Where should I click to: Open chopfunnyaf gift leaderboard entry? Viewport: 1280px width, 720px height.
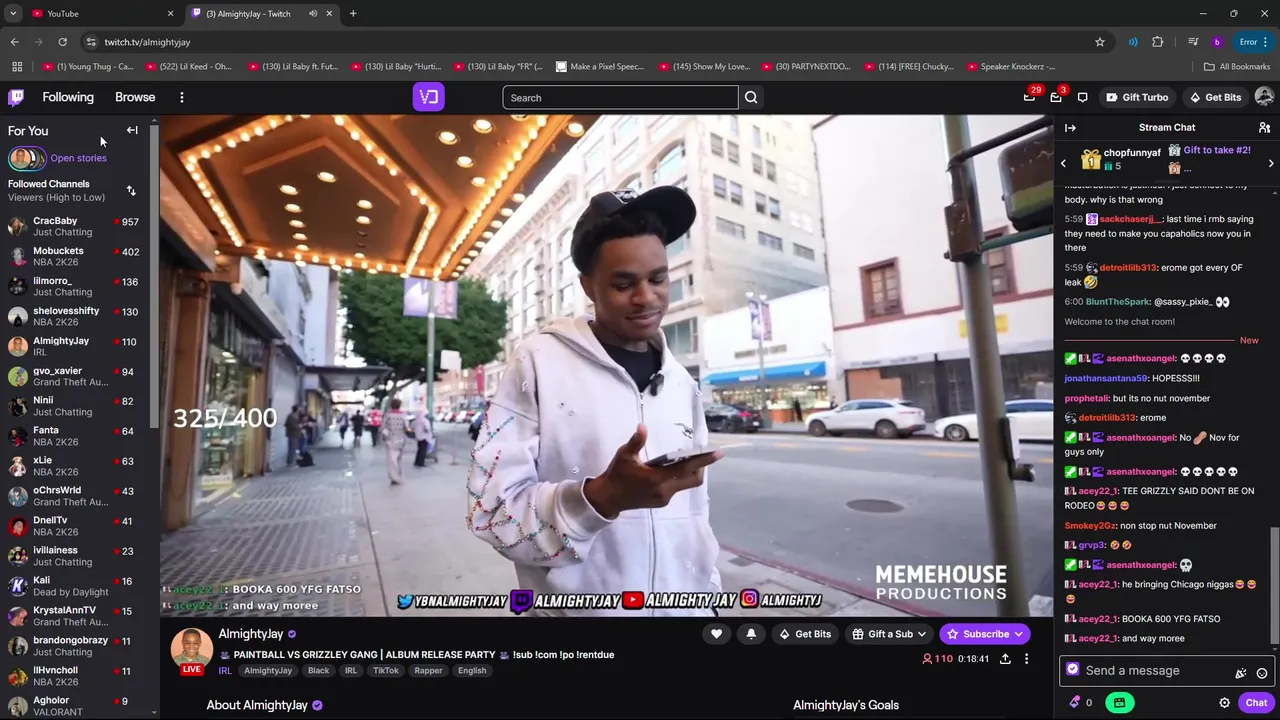1123,159
